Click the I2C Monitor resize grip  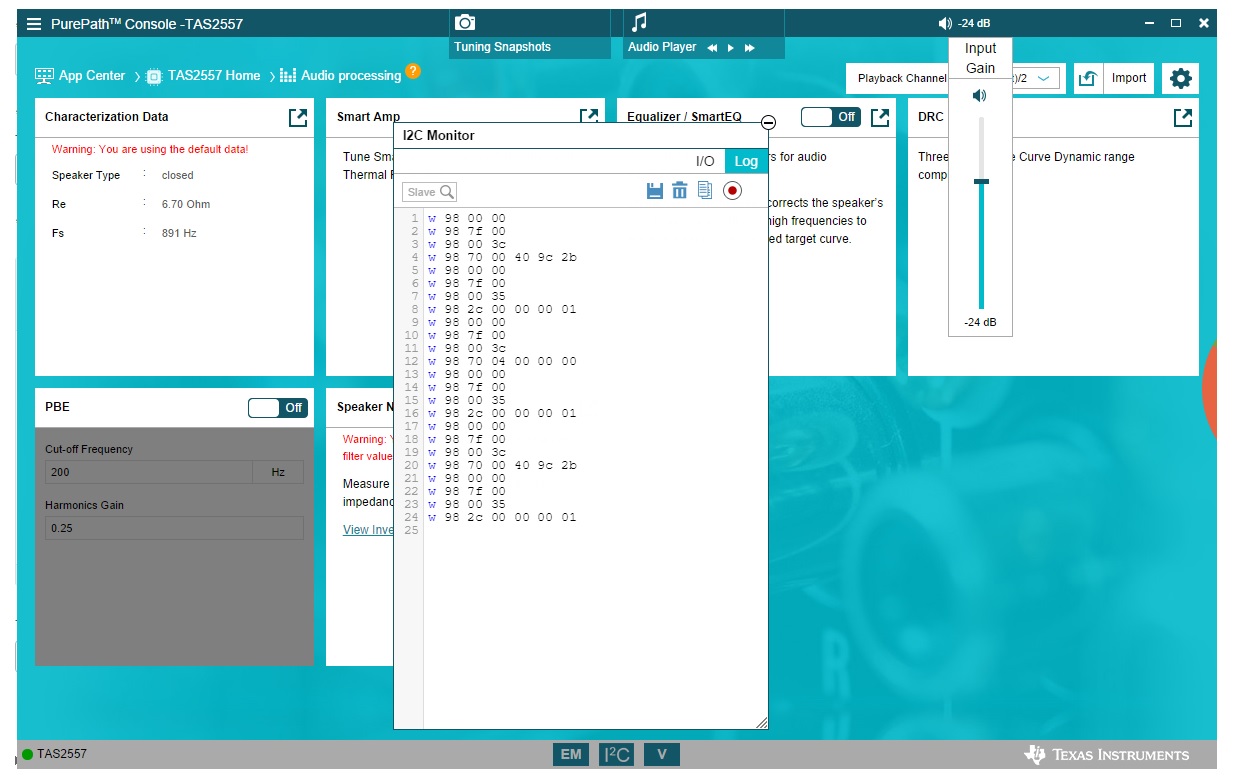[x=761, y=722]
